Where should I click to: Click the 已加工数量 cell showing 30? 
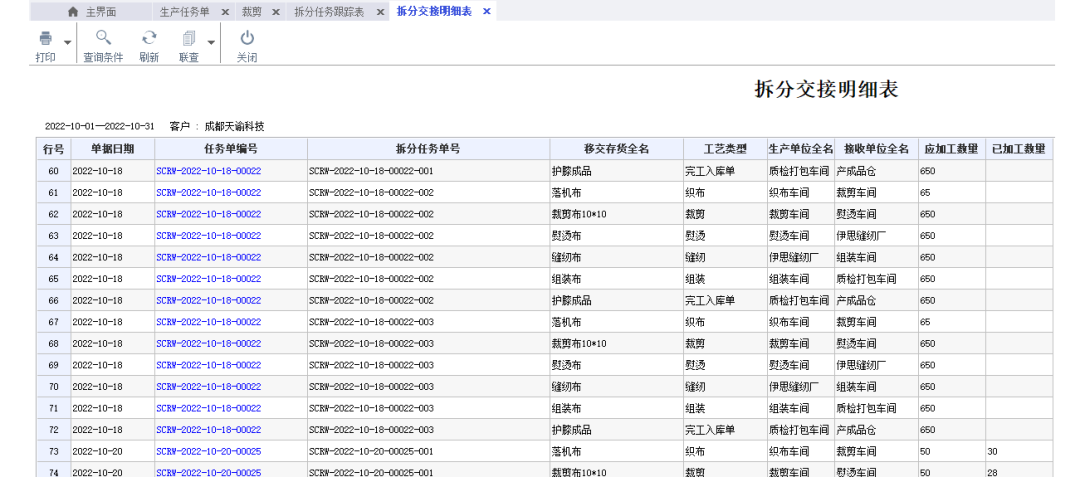point(1019,451)
